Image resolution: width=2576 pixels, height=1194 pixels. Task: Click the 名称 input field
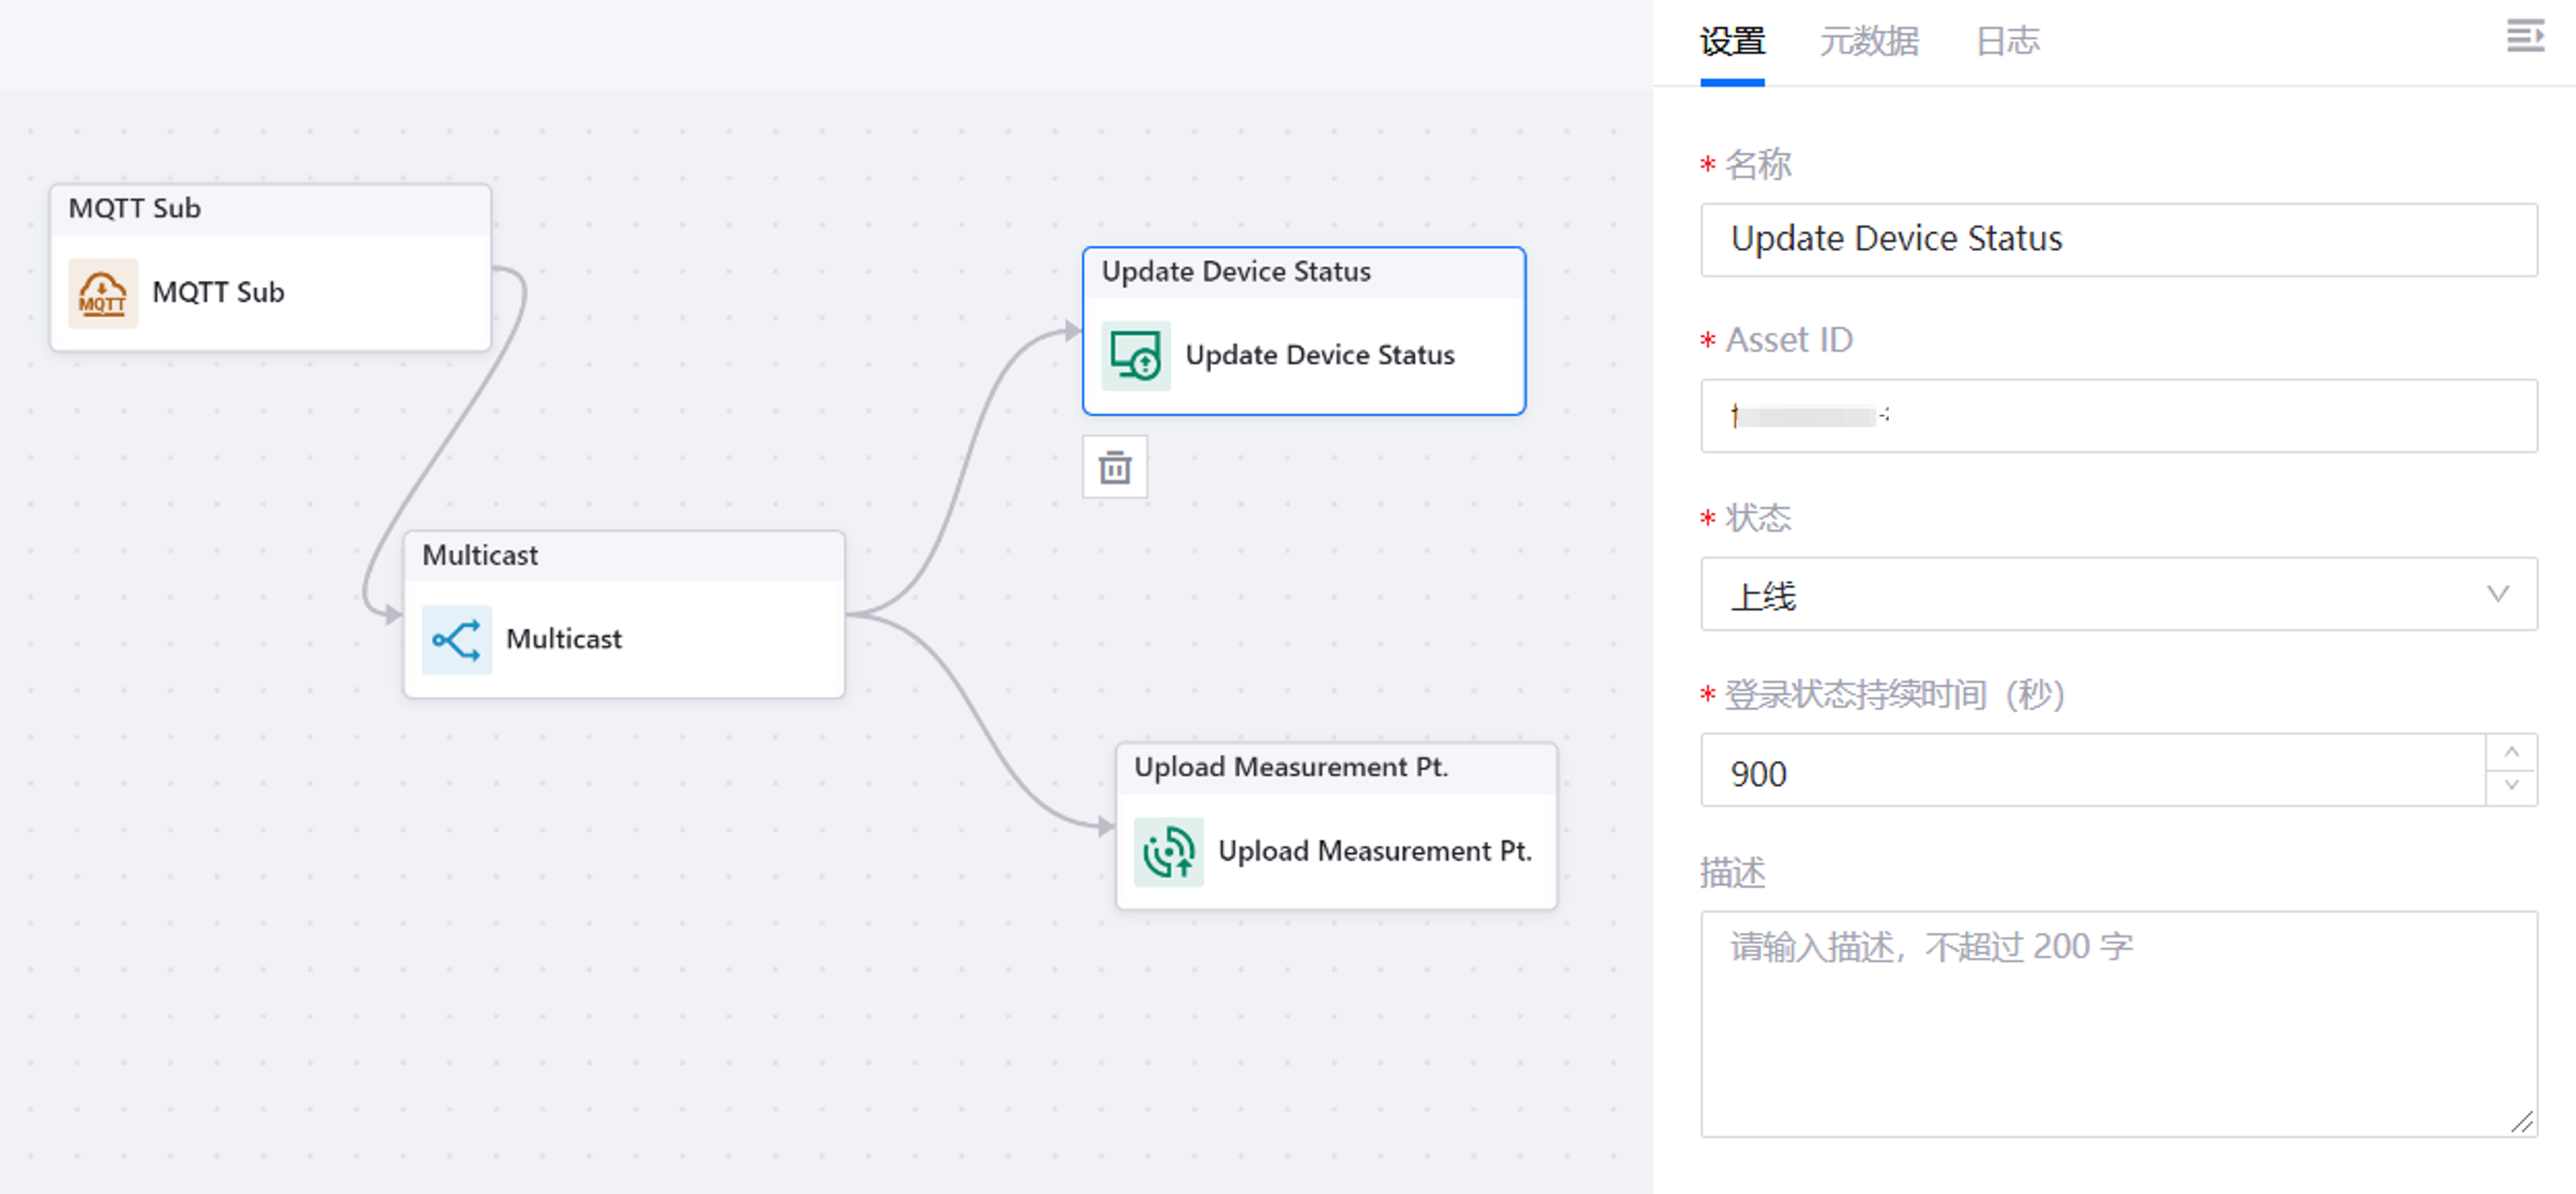2118,240
